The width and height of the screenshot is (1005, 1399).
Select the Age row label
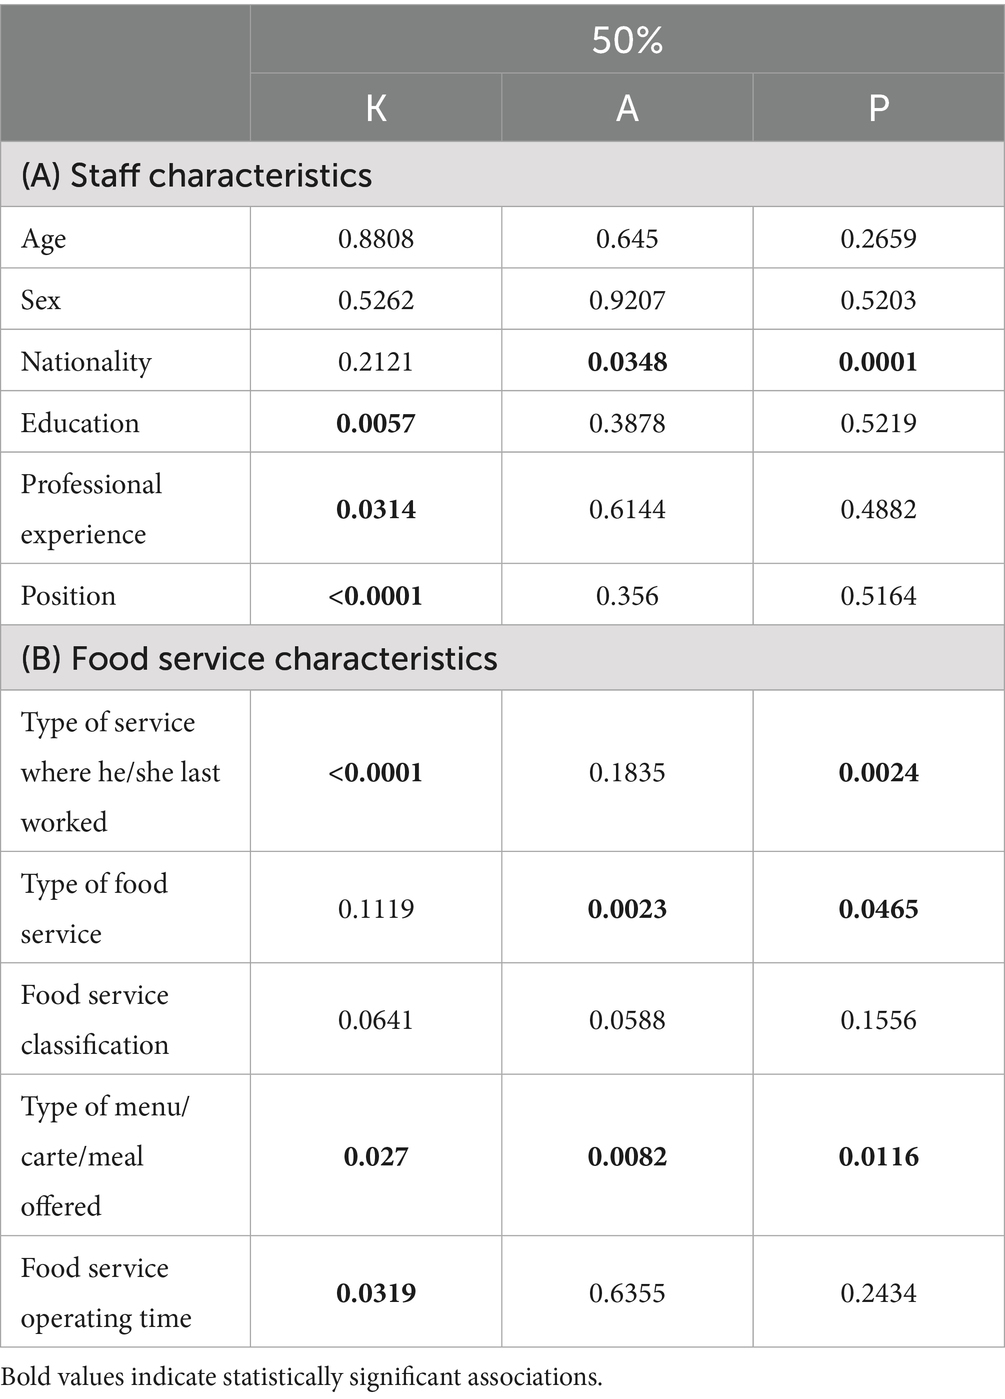[x=44, y=239]
